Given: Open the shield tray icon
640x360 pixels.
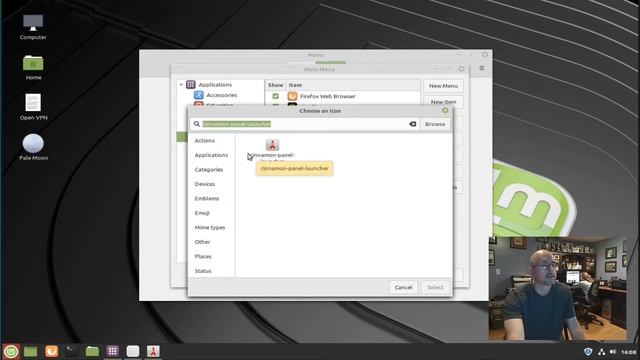Looking at the screenshot, I should click(x=588, y=351).
